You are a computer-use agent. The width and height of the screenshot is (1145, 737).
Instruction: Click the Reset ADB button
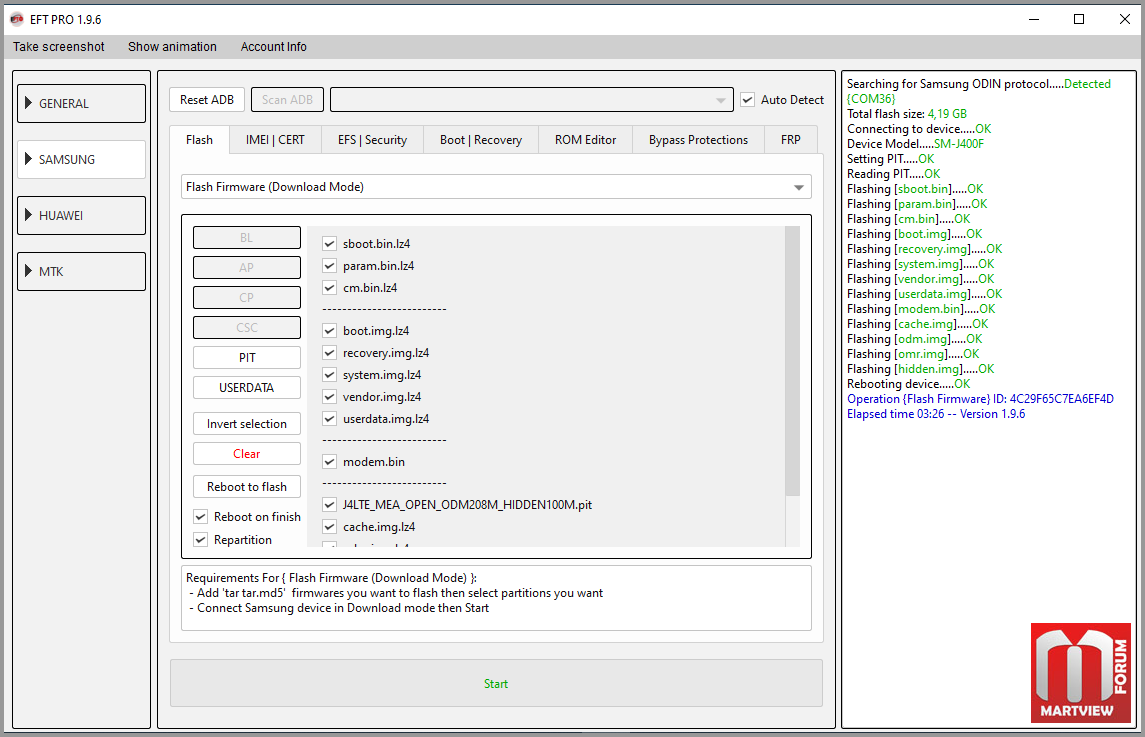[x=207, y=100]
